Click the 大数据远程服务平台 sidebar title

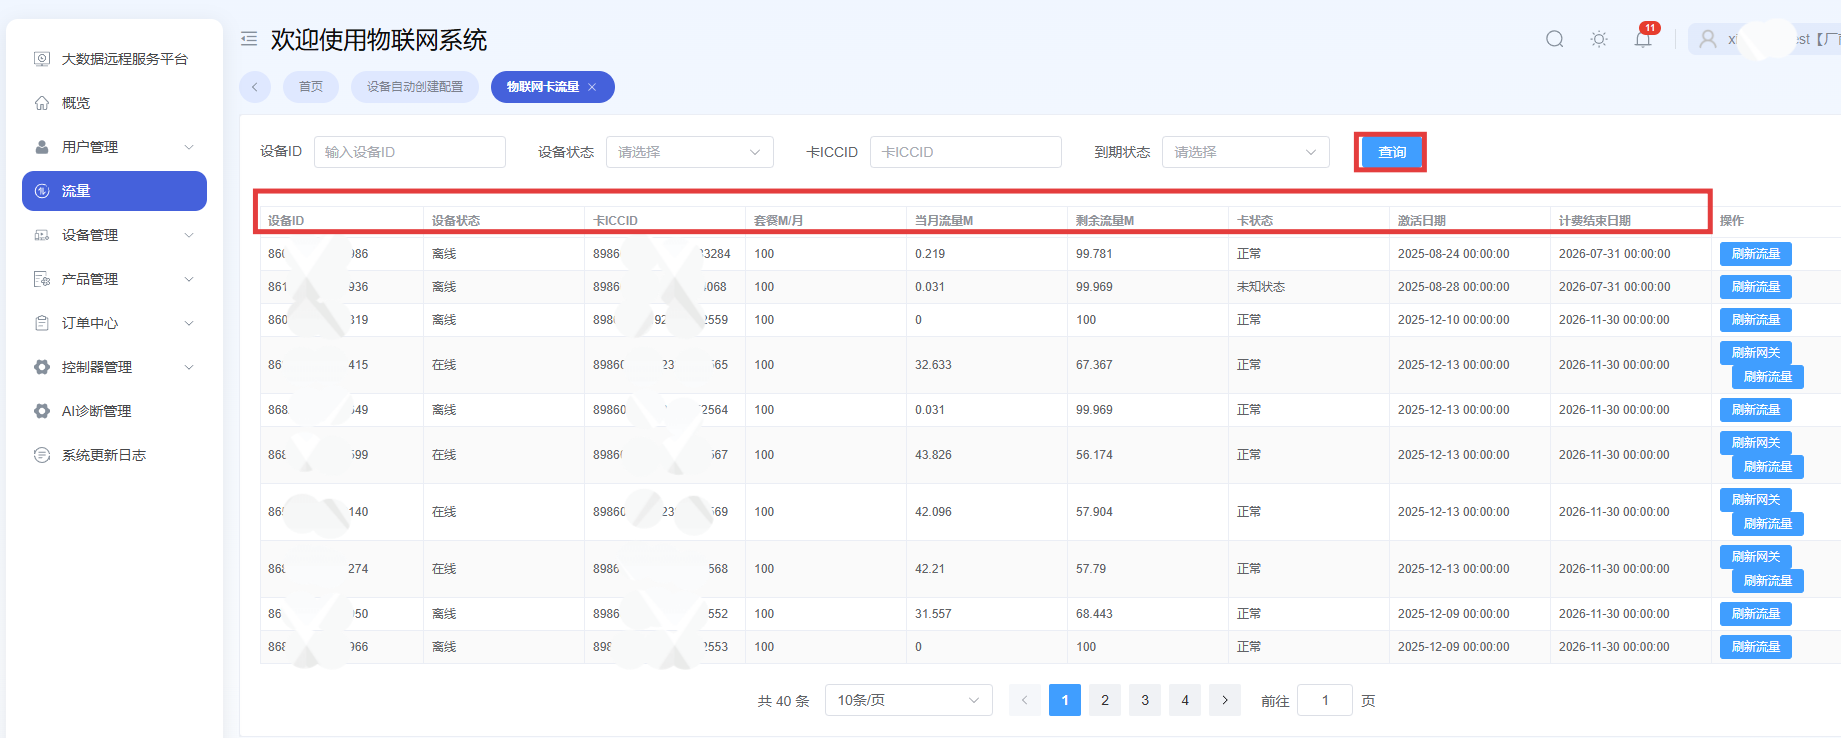click(x=125, y=59)
